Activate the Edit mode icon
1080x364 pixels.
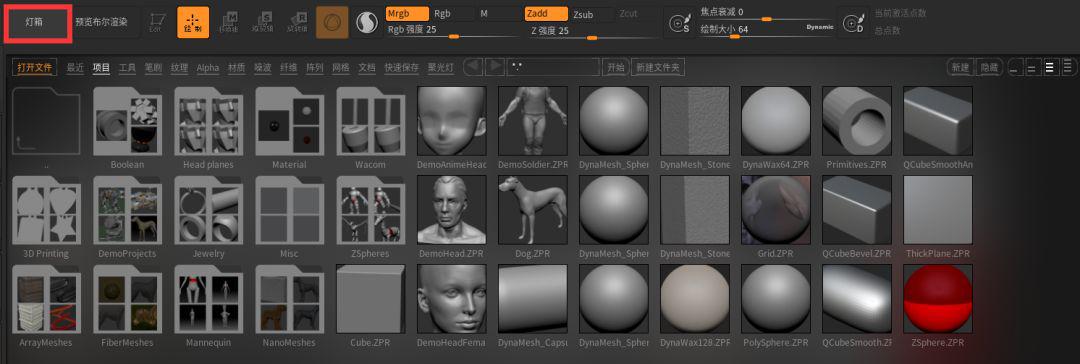[x=157, y=22]
